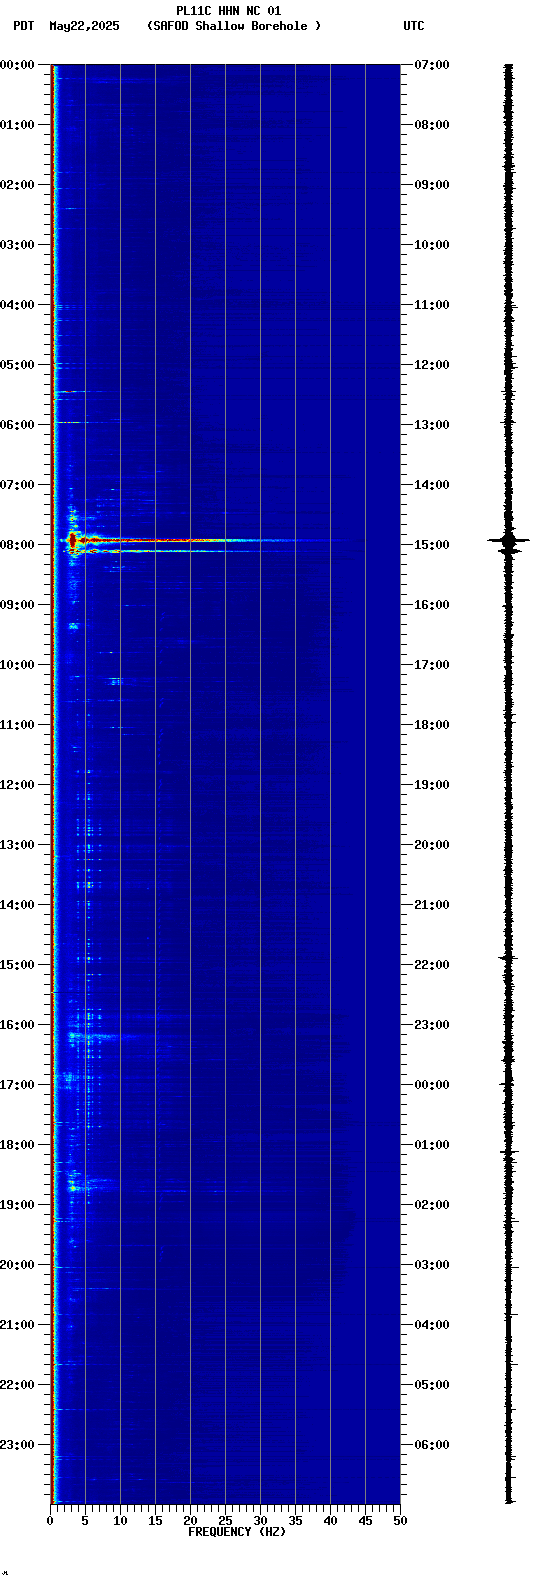Click the 10 Hz frequency tick label
The width and height of the screenshot is (552, 1584).
point(120,1521)
